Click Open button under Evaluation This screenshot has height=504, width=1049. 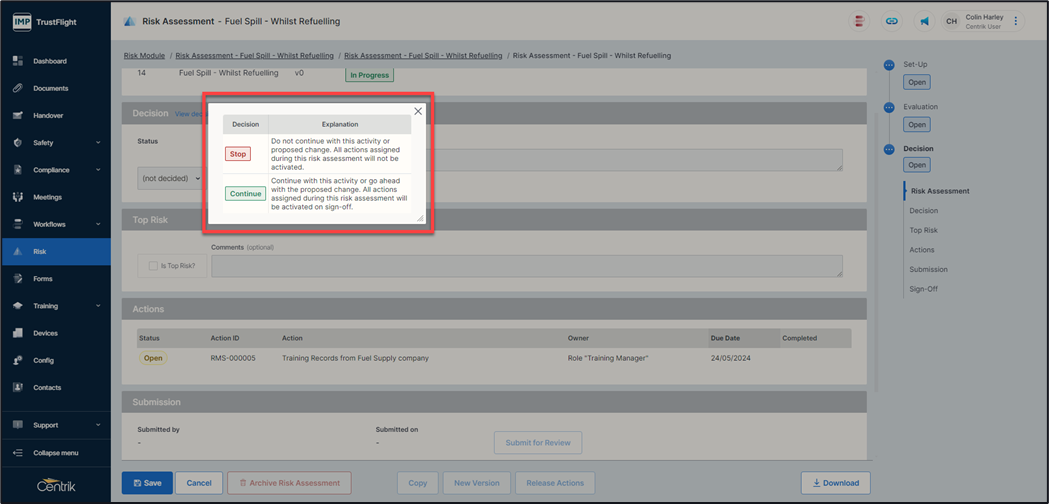917,124
